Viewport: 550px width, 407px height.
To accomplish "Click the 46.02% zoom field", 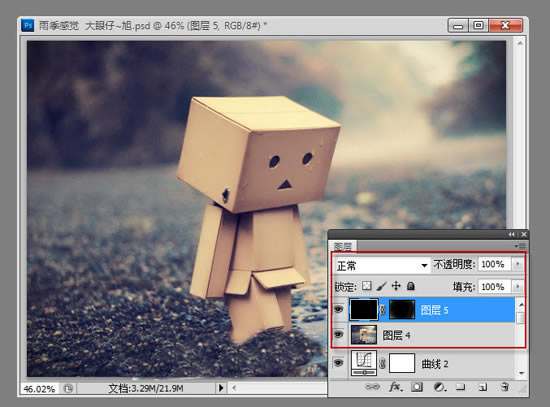I will (x=40, y=389).
